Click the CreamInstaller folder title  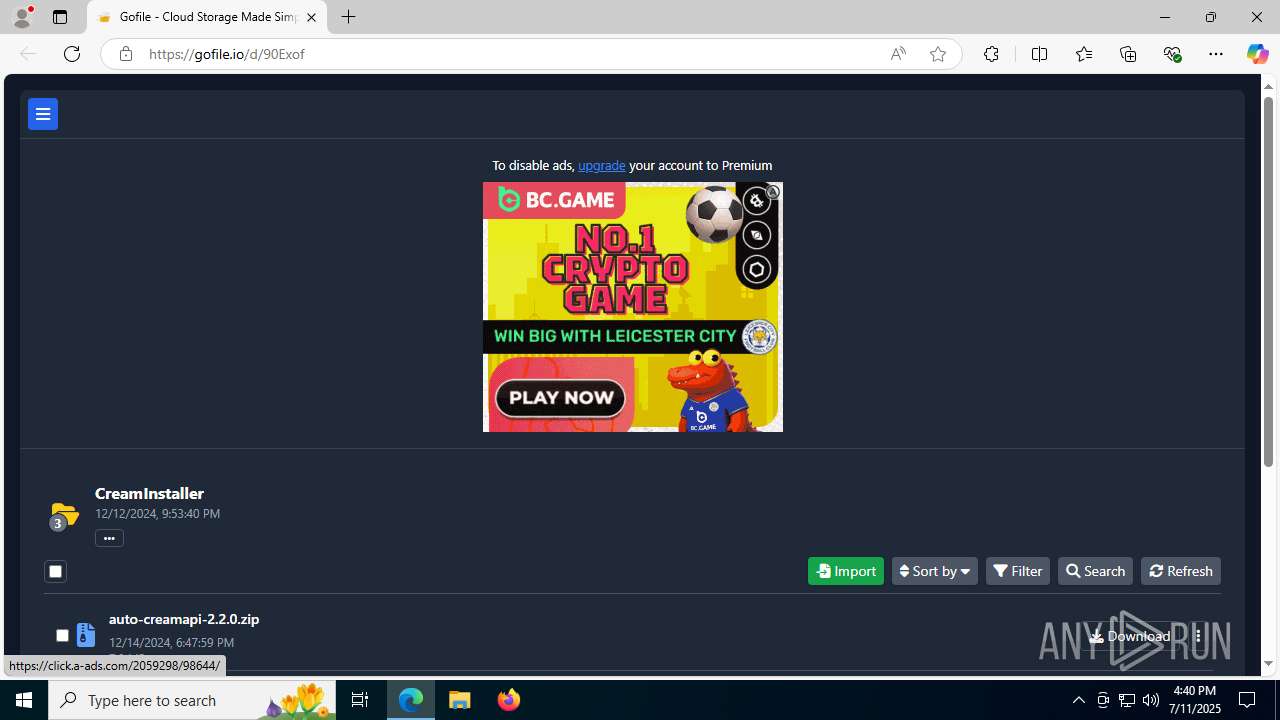click(x=149, y=493)
